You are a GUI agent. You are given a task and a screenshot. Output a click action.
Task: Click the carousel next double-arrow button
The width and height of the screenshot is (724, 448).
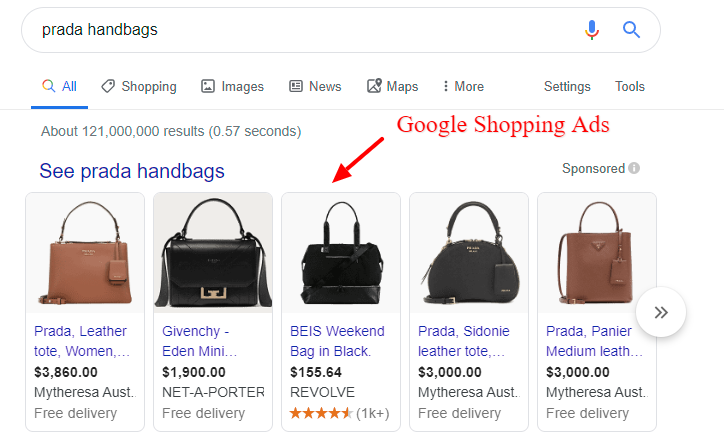661,312
